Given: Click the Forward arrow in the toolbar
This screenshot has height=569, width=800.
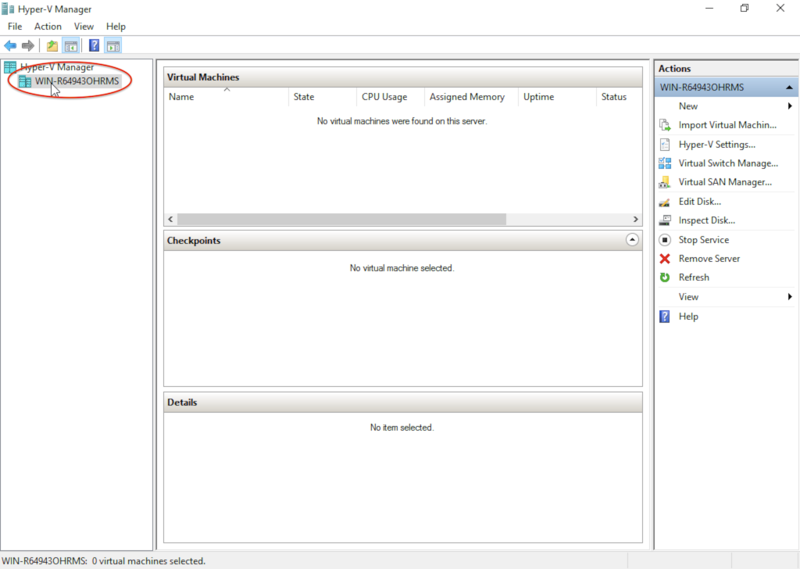Looking at the screenshot, I should coord(28,46).
